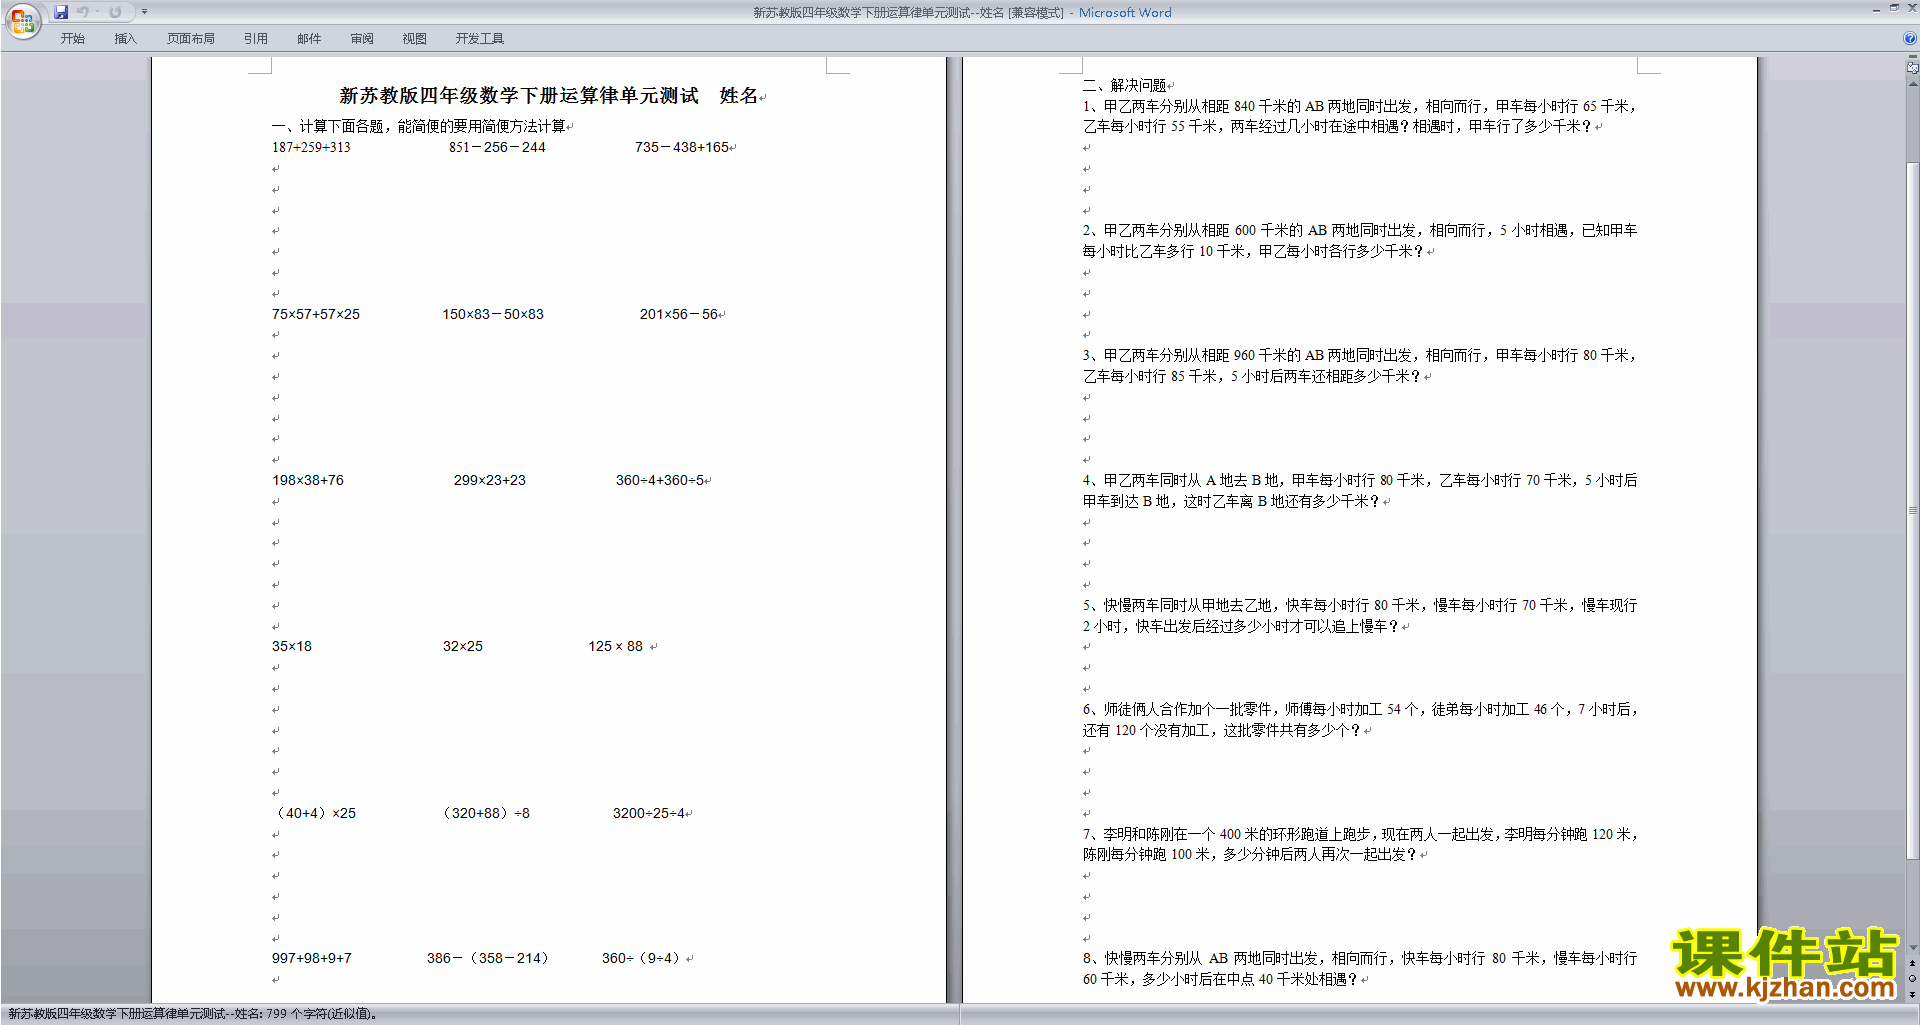This screenshot has width=1920, height=1025.
Task: Click the expression 360÷（9÷4）
Action: click(x=643, y=958)
